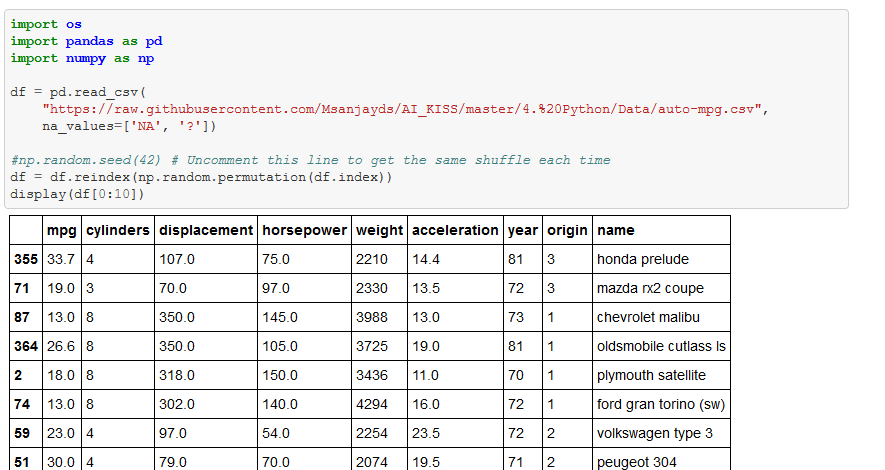Click weight value 3725
885x470 pixels.
(379, 346)
